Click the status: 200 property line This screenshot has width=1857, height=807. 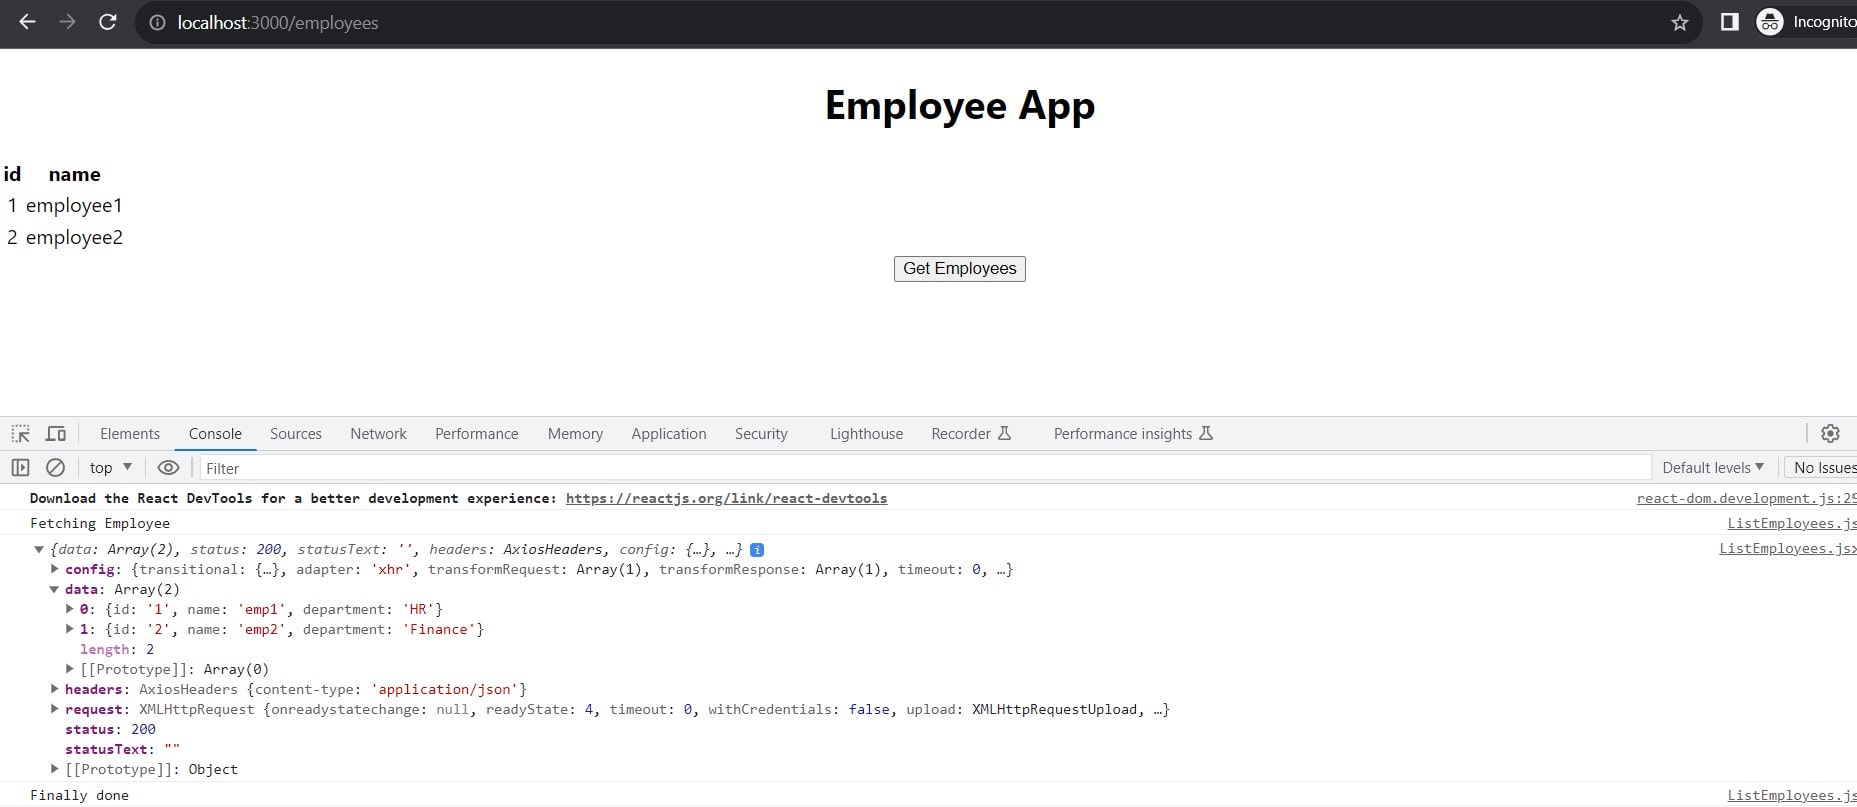pyautogui.click(x=110, y=729)
